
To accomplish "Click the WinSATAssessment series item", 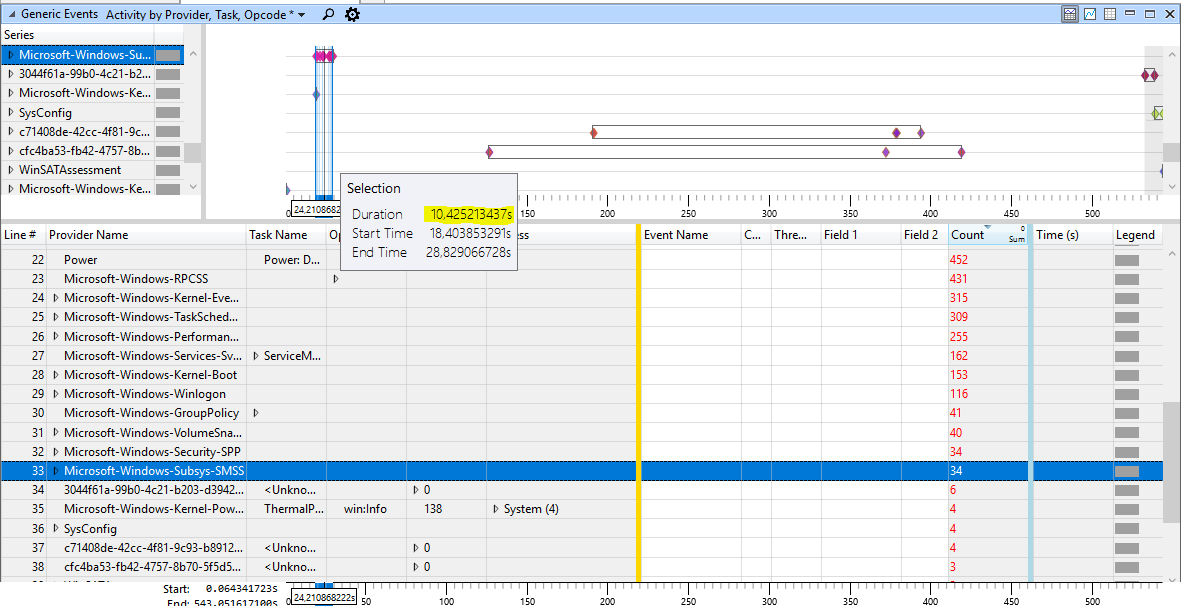I will click(70, 170).
